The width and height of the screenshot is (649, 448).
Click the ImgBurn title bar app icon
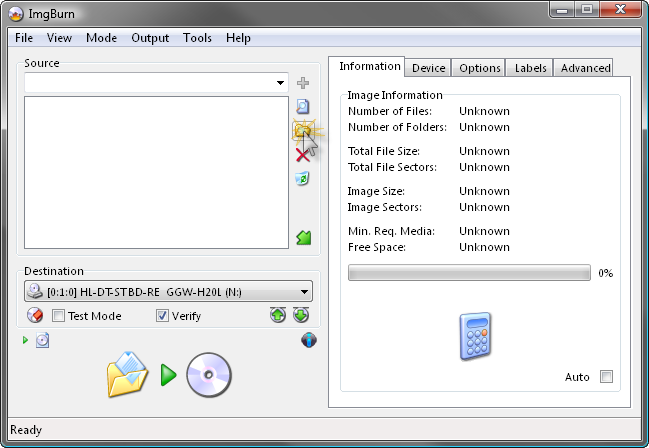[x=16, y=14]
